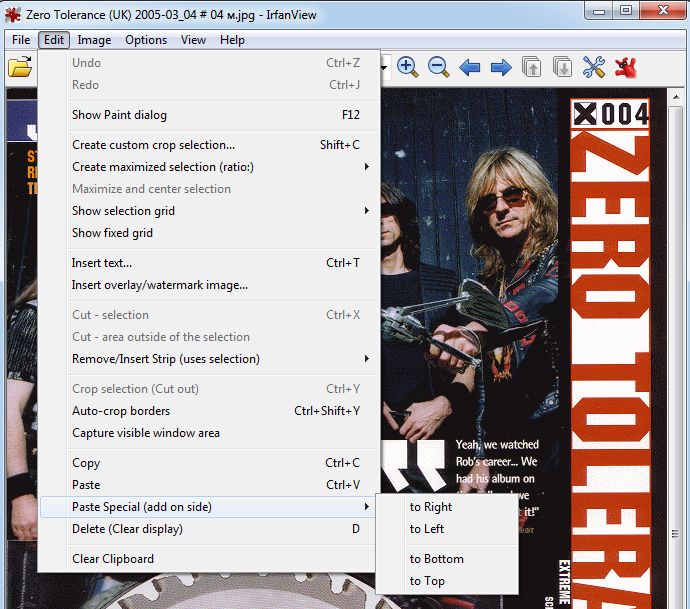
Task: Click the previous page toolbar icon
Action: 532,67
